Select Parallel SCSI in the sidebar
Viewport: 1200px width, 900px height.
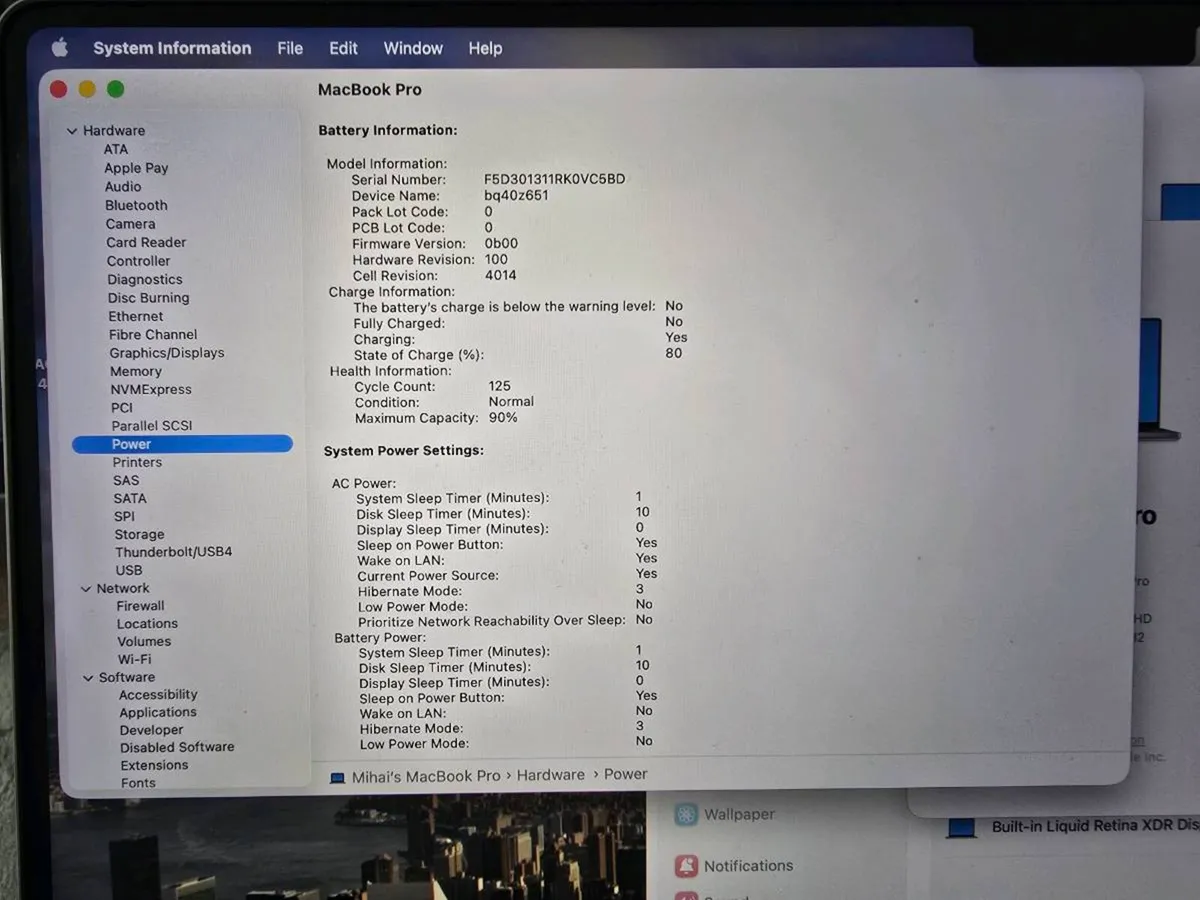coord(152,426)
